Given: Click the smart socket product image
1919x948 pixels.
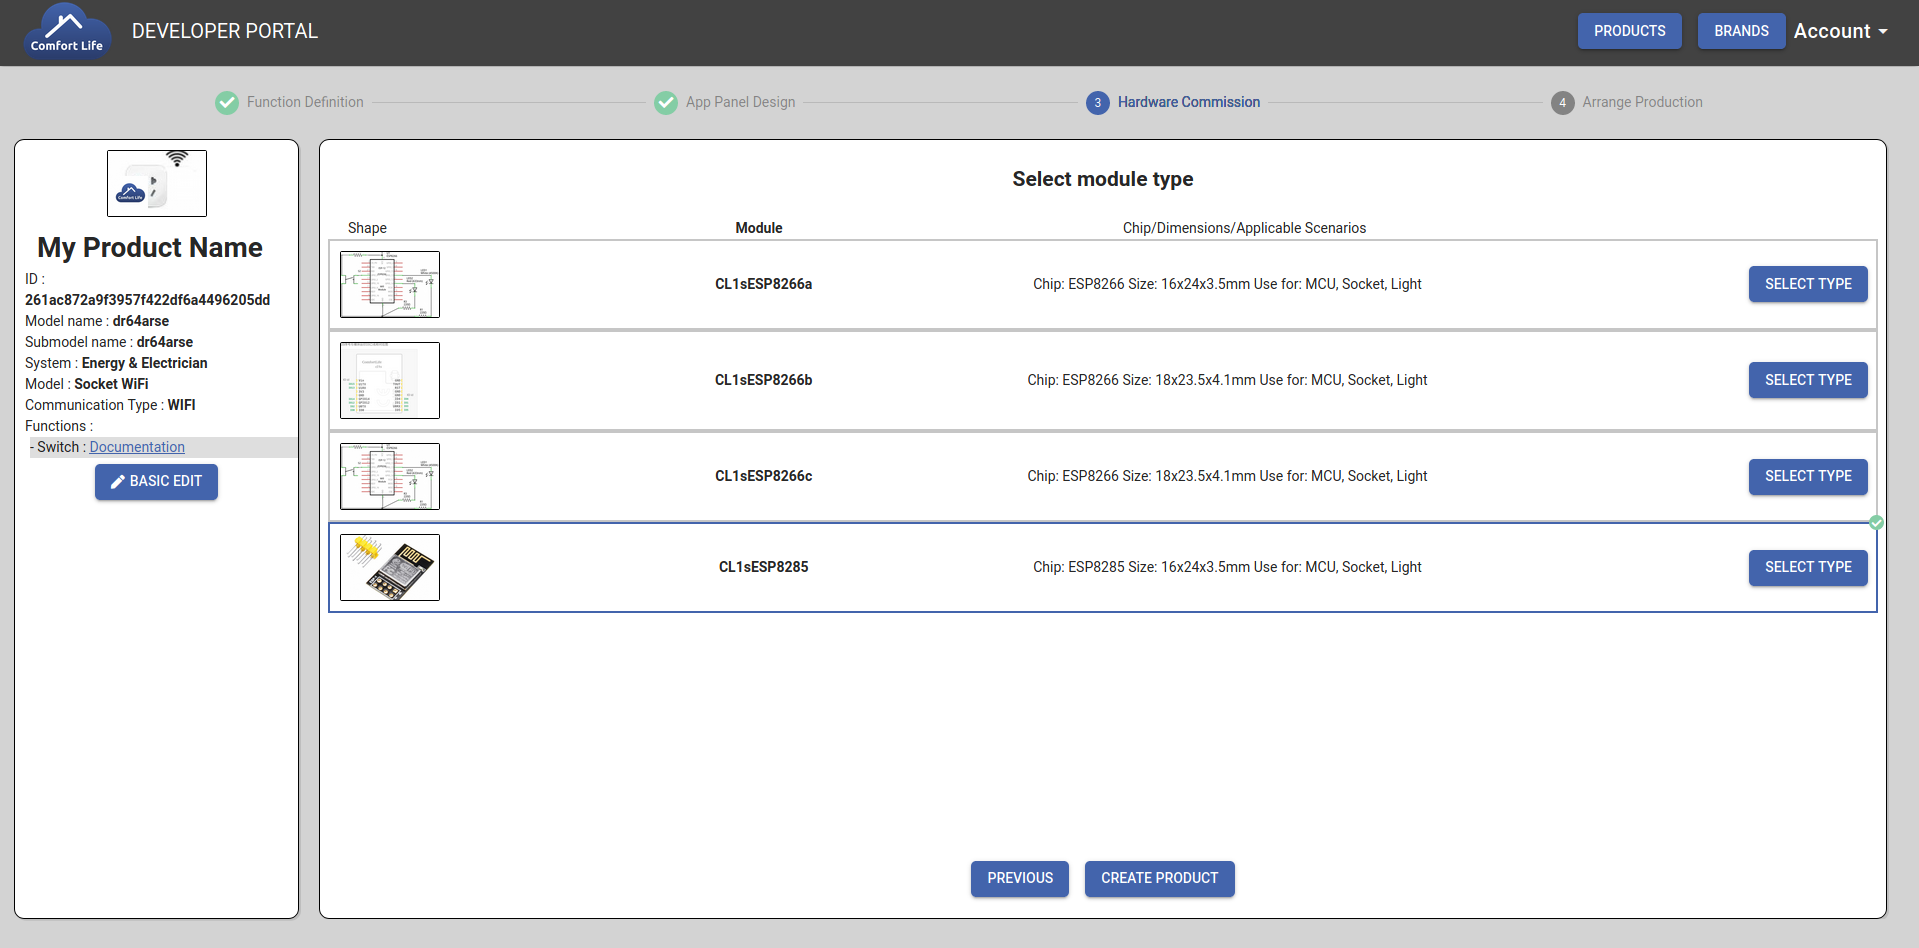Looking at the screenshot, I should point(157,184).
